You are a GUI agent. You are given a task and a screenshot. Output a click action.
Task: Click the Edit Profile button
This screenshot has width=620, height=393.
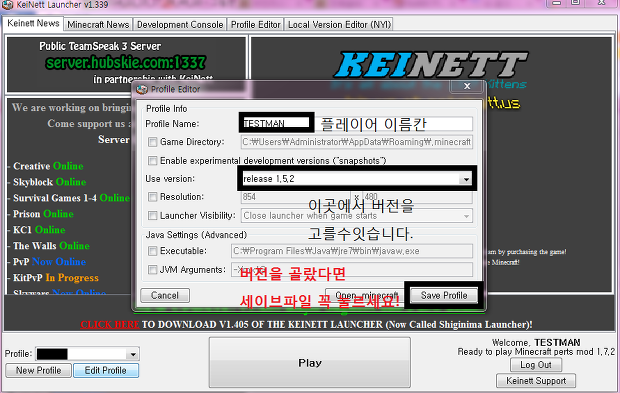click(106, 370)
